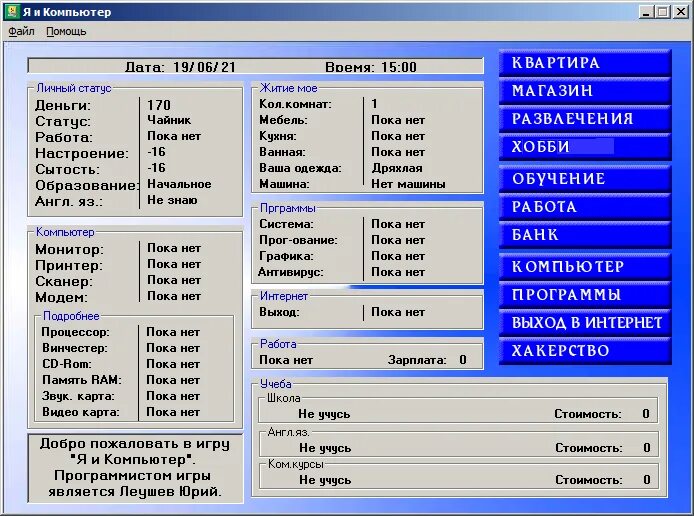Click Не учусь in Школа group
Screen dimensions: 694x516
point(324,414)
